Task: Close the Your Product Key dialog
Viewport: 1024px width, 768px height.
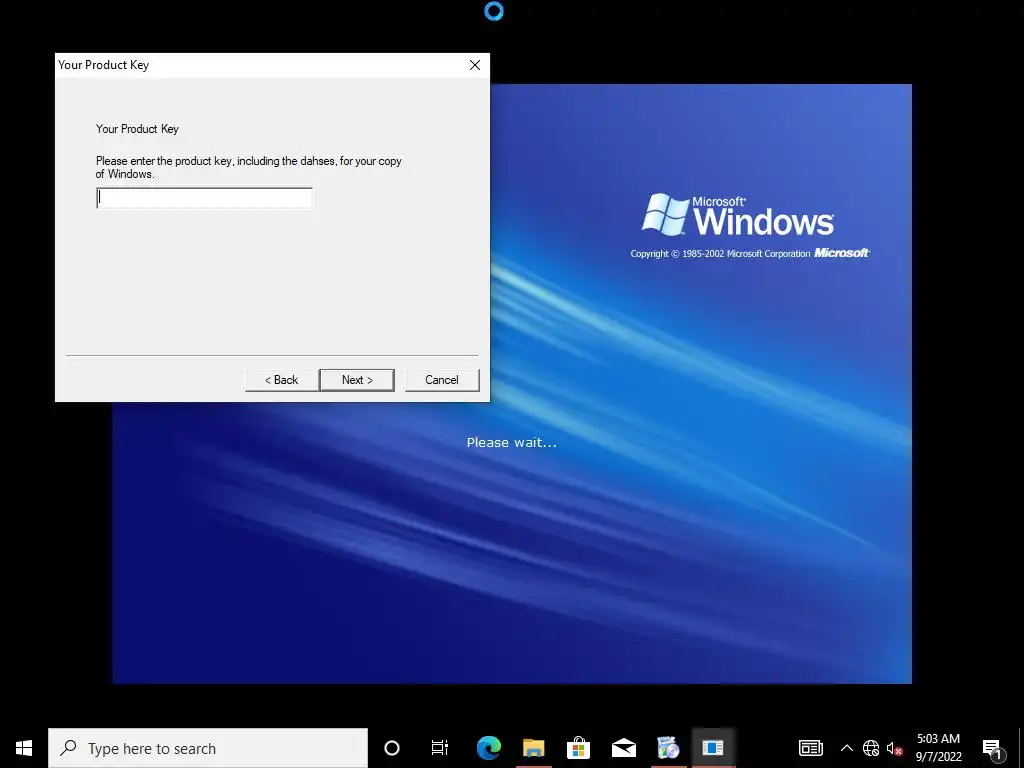Action: coord(475,65)
